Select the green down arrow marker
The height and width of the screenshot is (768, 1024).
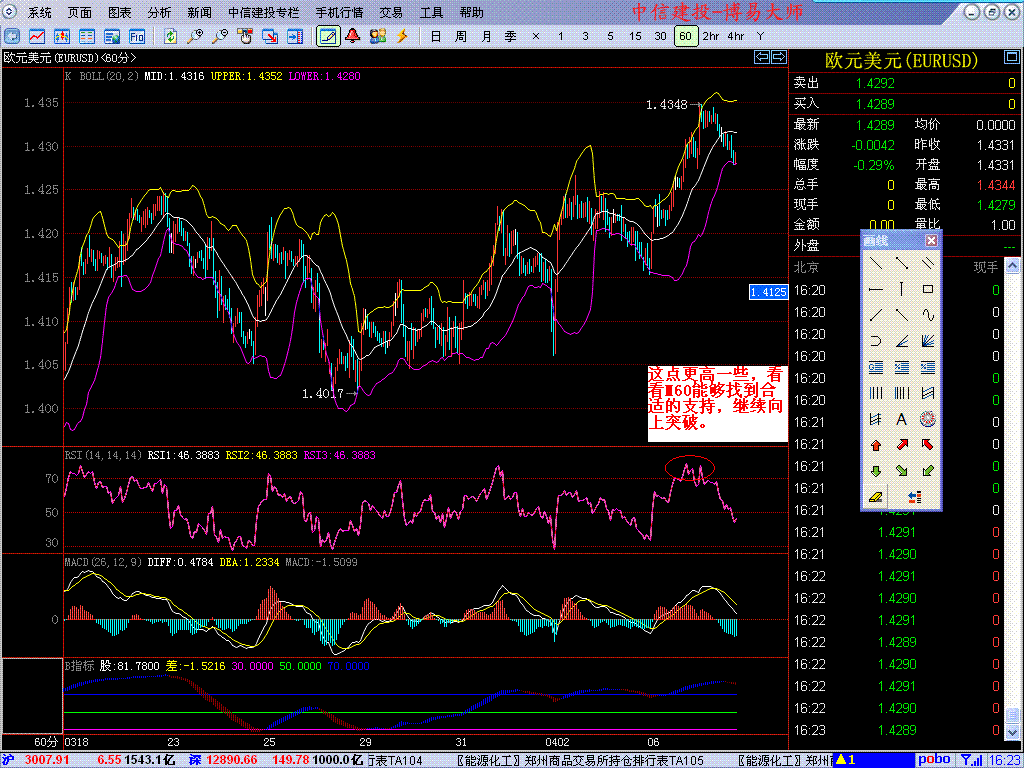coord(876,471)
